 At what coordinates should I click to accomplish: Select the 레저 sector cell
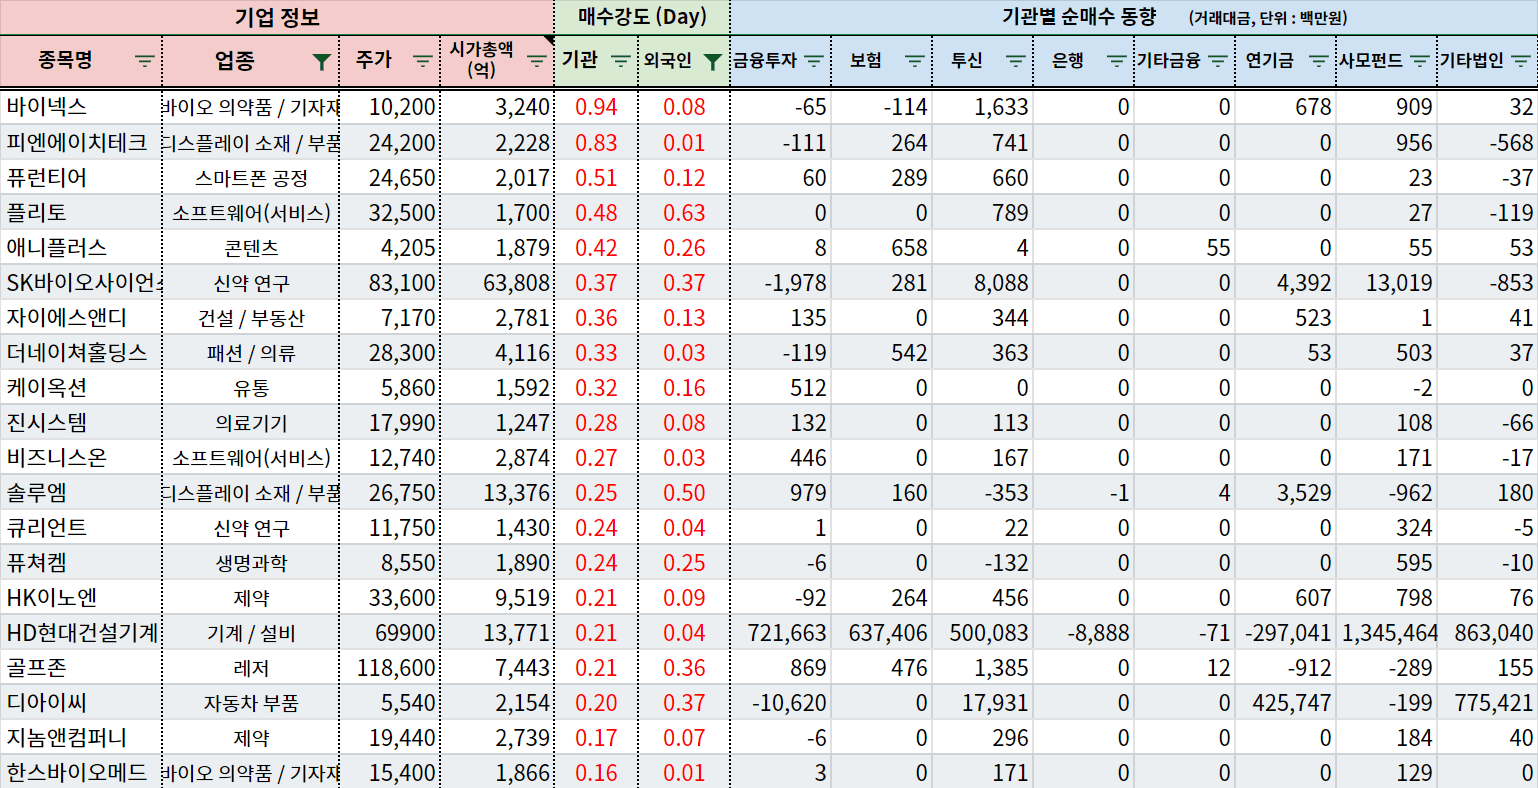pos(251,668)
